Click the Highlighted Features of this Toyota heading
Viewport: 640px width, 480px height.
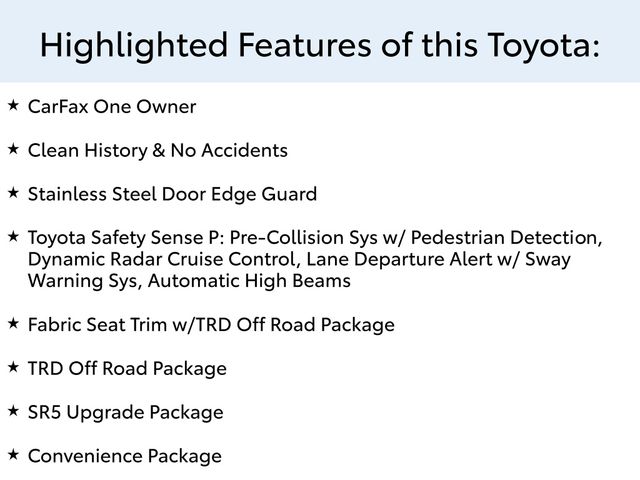tap(320, 45)
